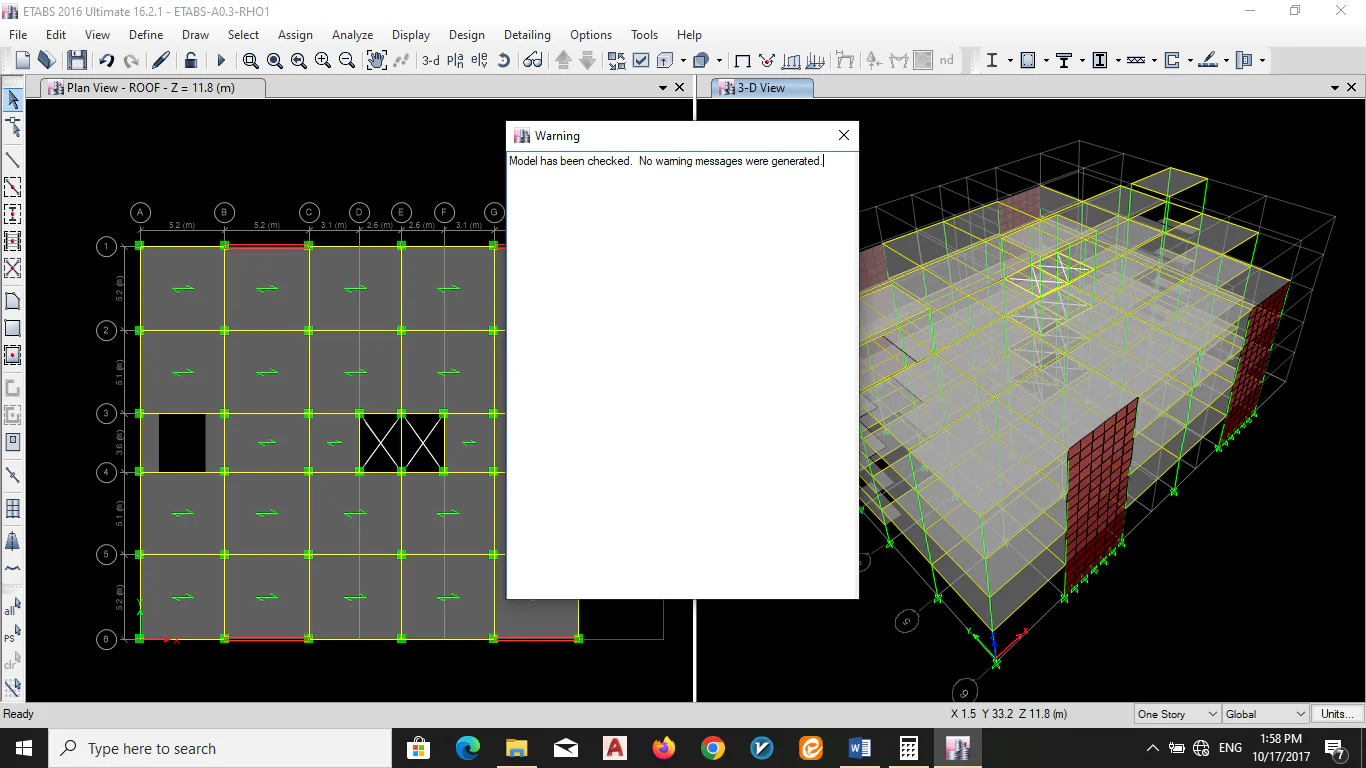The height and width of the screenshot is (768, 1366).
Task: Click the Elevation view toolbar icon
Action: point(479,61)
